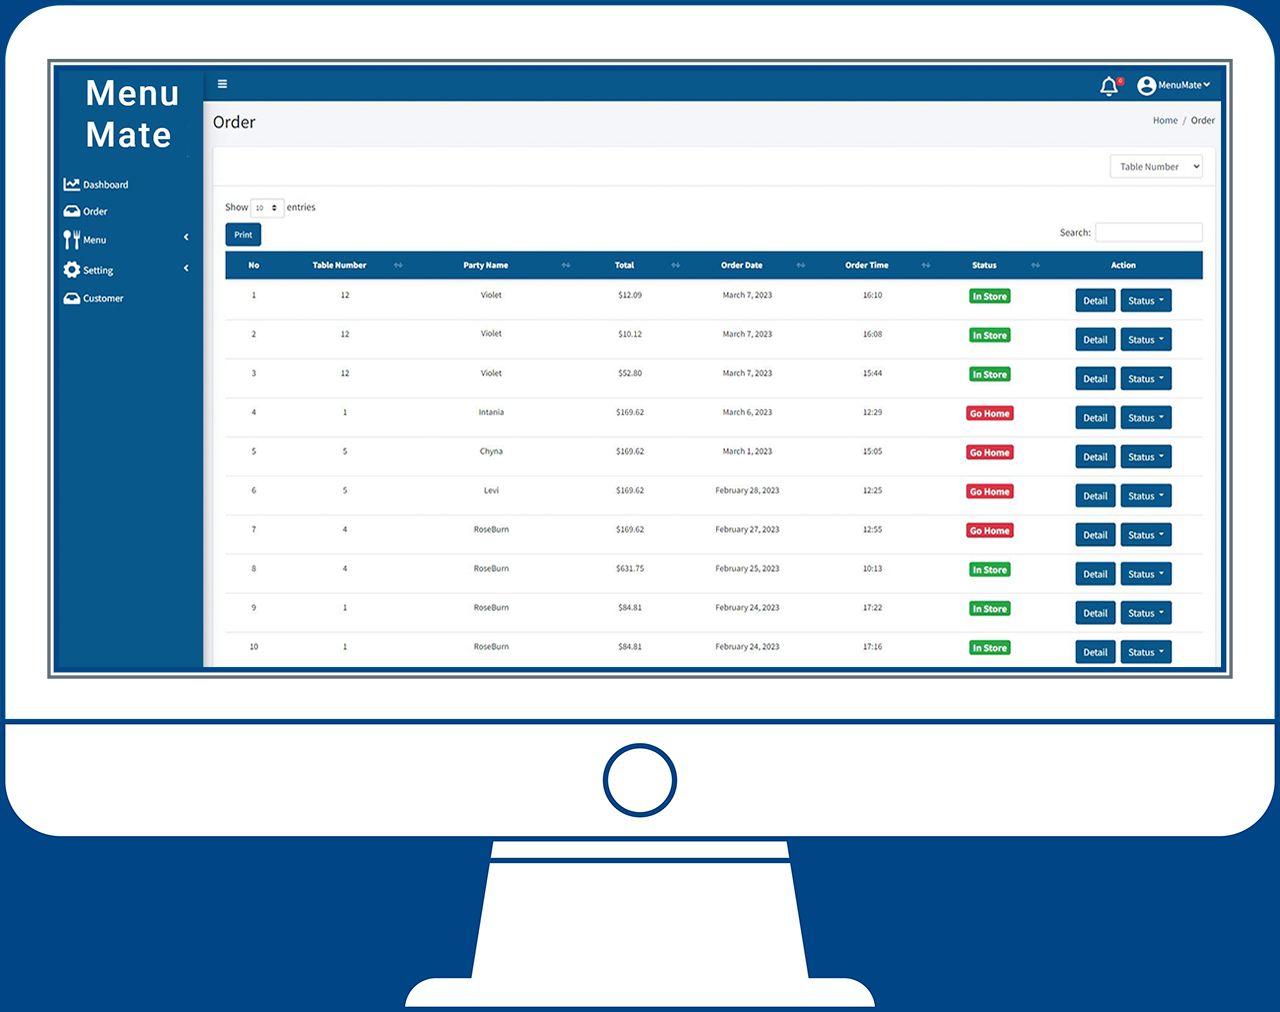Open Customer in the sidebar
Screen dimensions: 1280x1012
[x=103, y=298]
